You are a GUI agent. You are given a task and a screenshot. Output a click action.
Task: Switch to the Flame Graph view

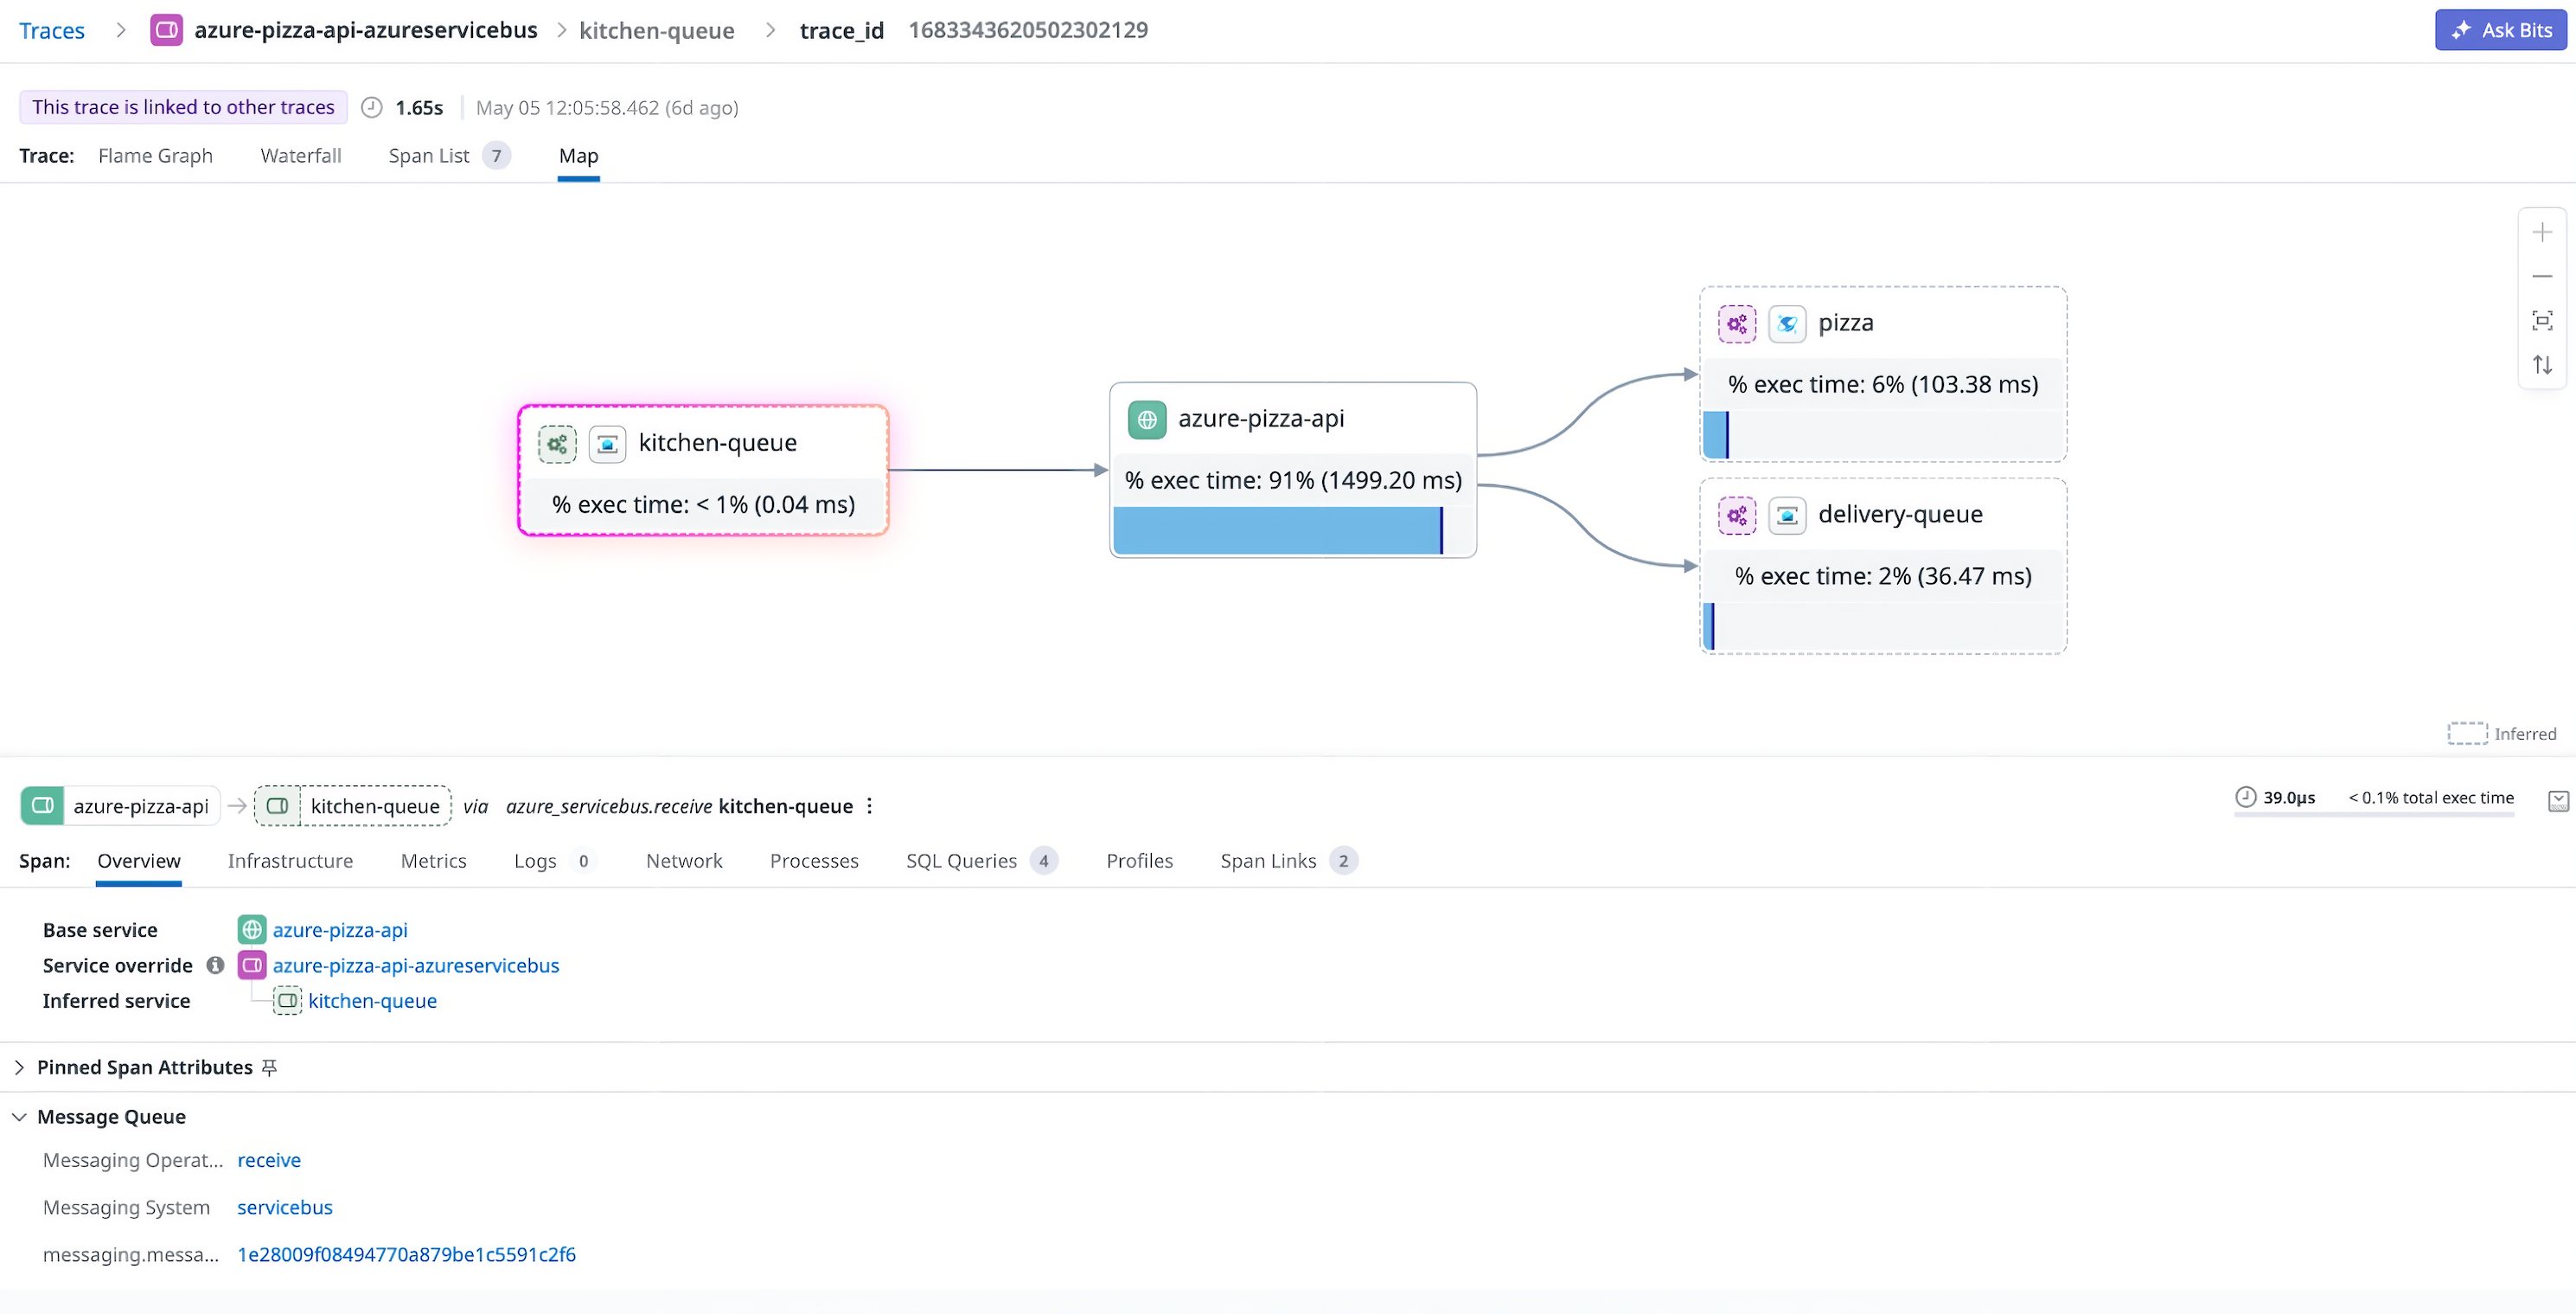(155, 156)
